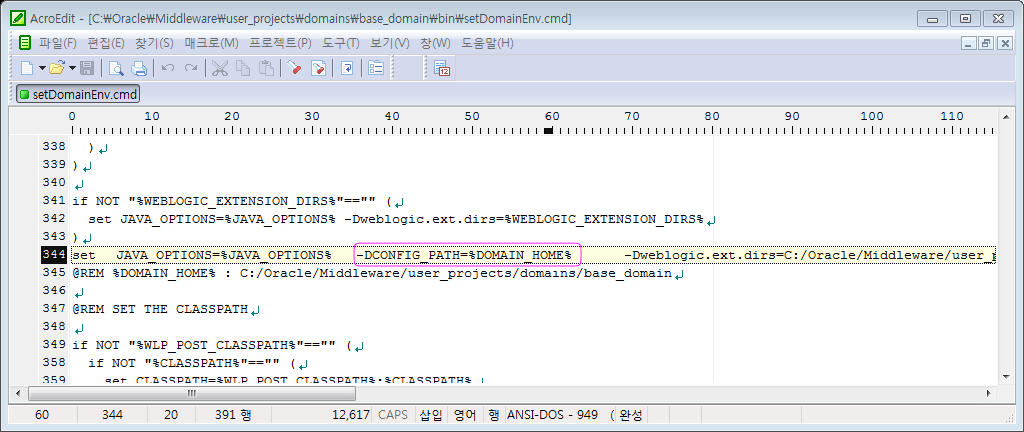
Task: Click the Print icon
Action: (x=139, y=68)
